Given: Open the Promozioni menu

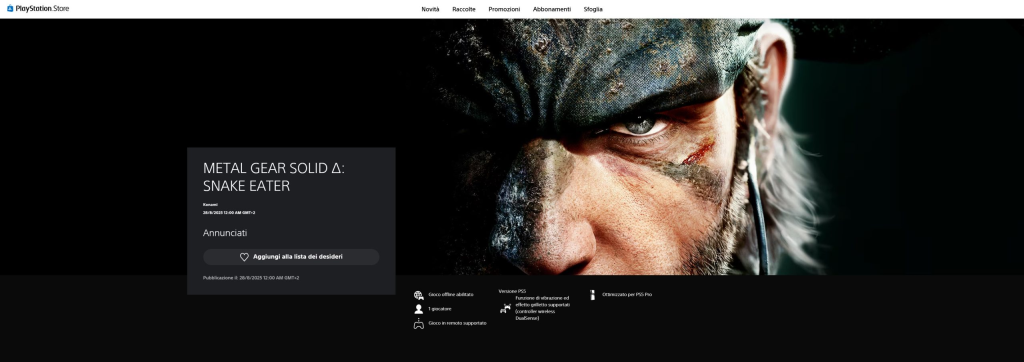Looking at the screenshot, I should 504,9.
